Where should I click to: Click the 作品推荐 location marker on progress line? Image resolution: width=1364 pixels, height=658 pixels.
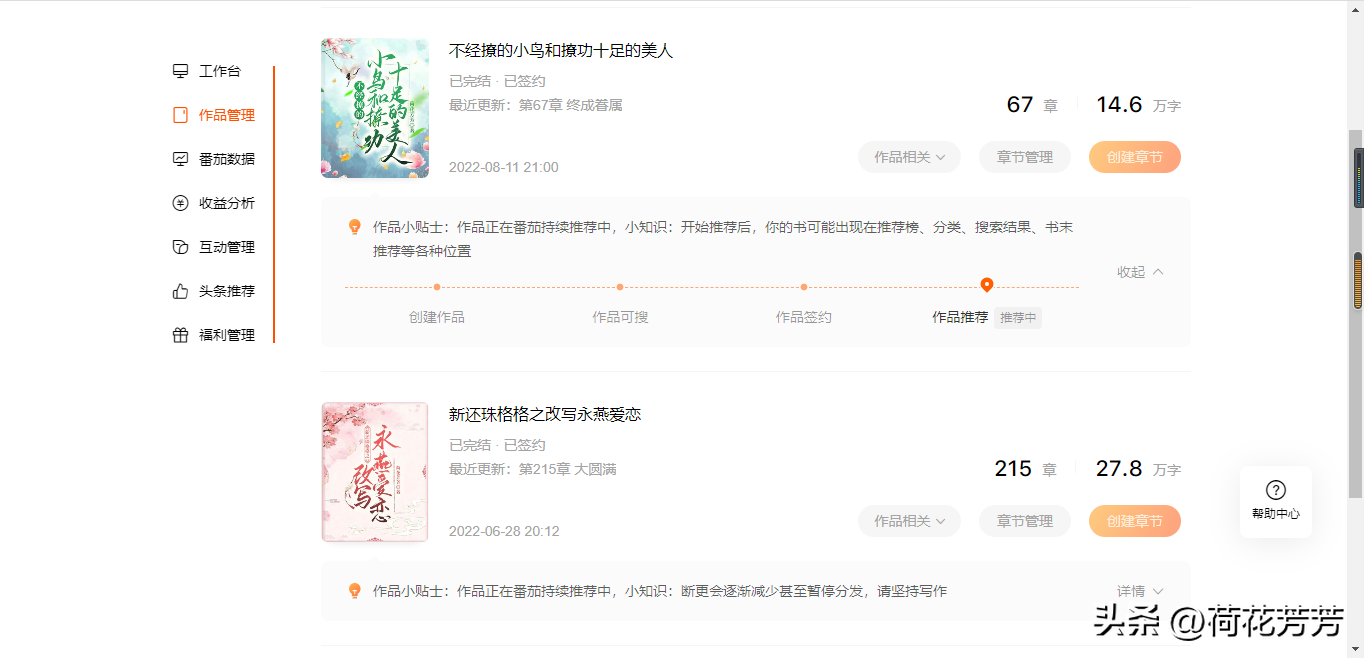pyautogui.click(x=987, y=285)
